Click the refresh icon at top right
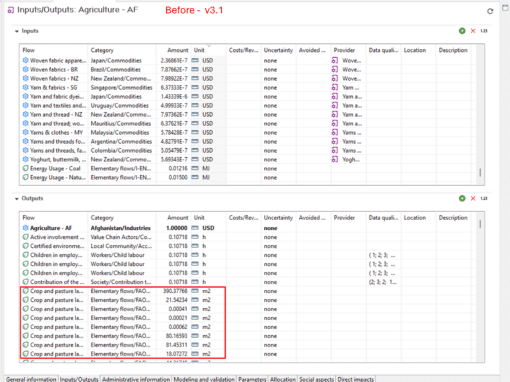The height and width of the screenshot is (382, 510). 490,11
